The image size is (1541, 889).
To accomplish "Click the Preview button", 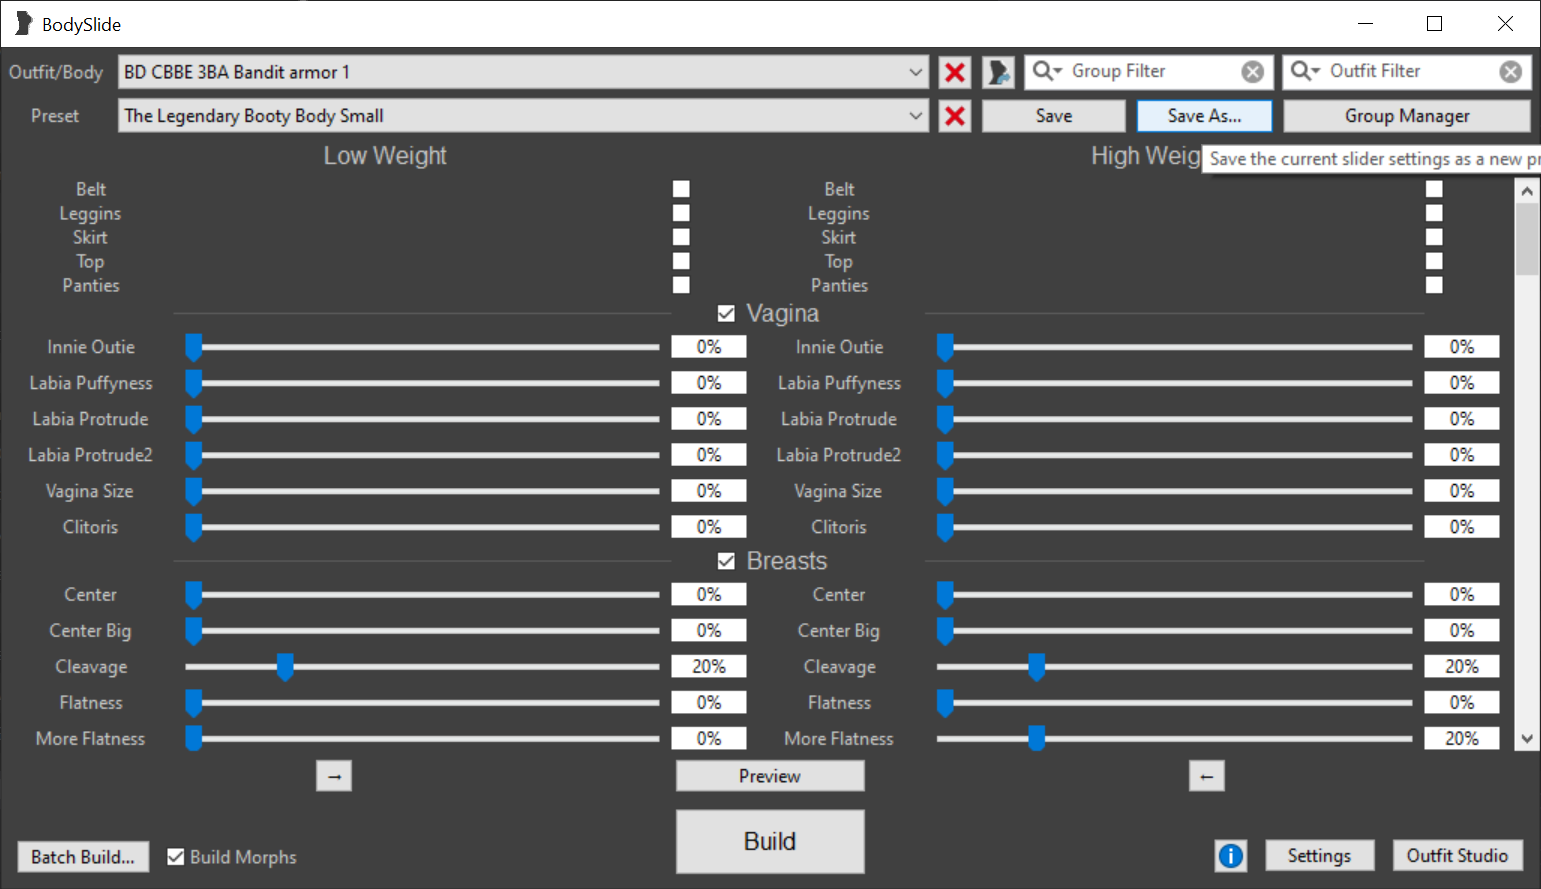I will (x=770, y=776).
